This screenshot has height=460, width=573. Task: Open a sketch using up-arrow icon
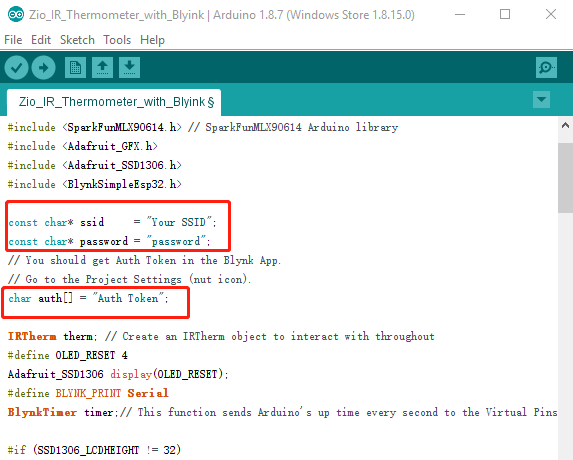(102, 68)
